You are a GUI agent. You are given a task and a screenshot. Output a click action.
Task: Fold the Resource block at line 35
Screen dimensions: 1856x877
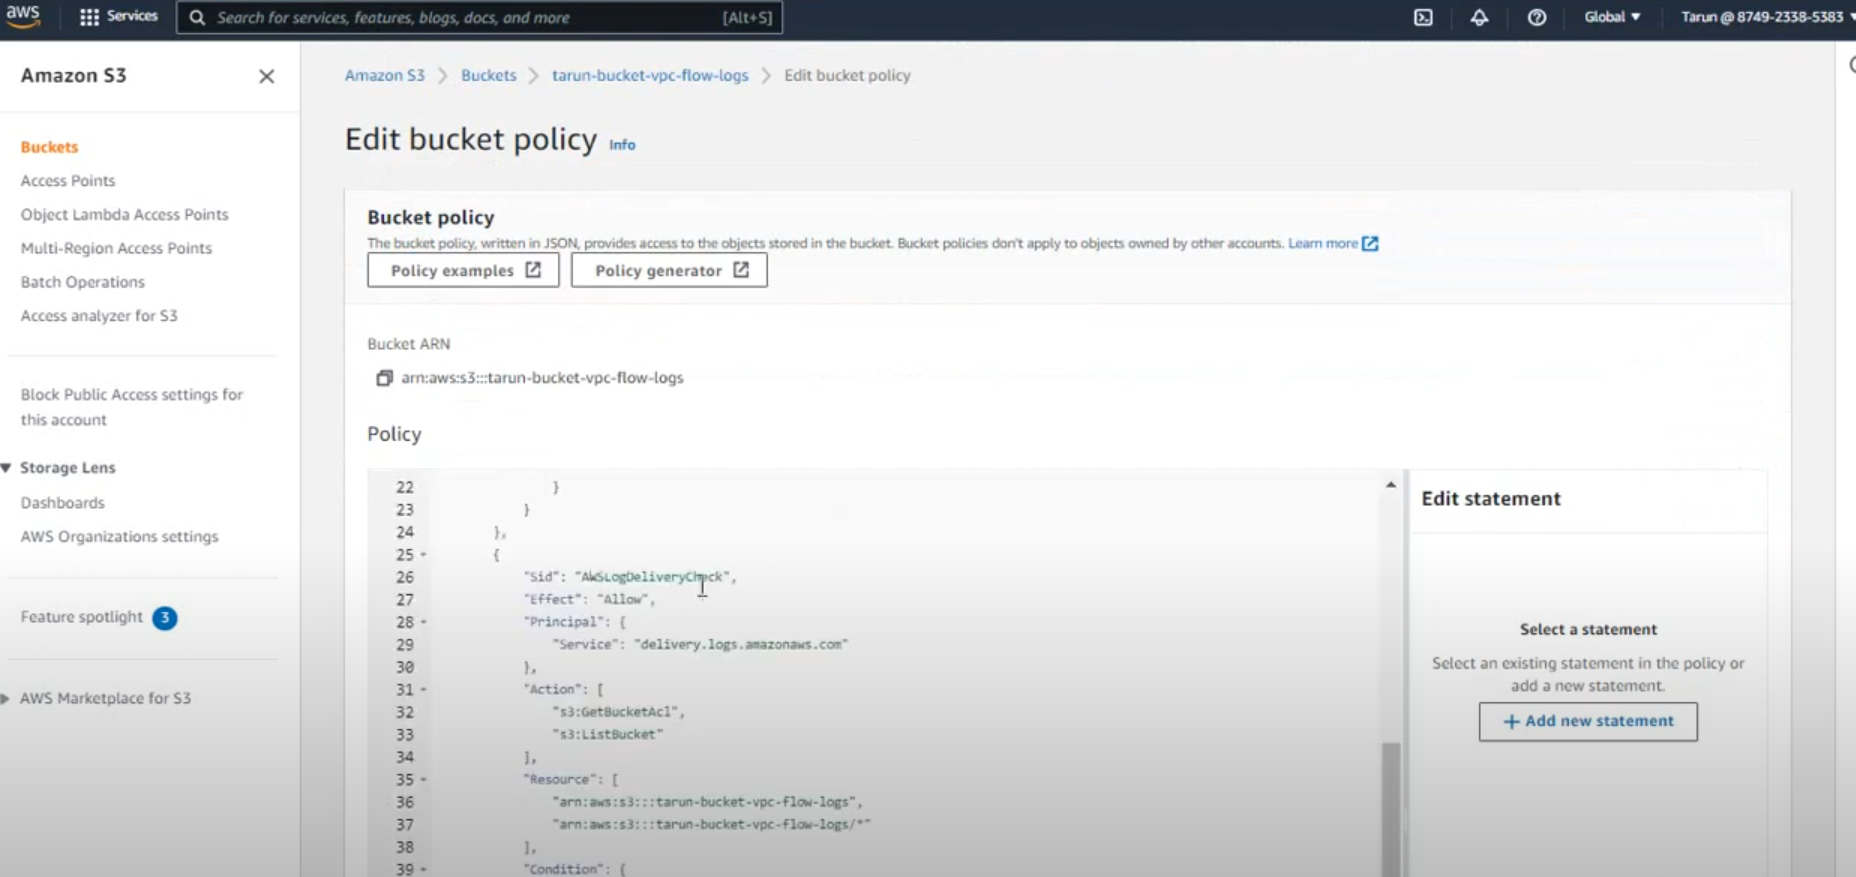pos(424,780)
